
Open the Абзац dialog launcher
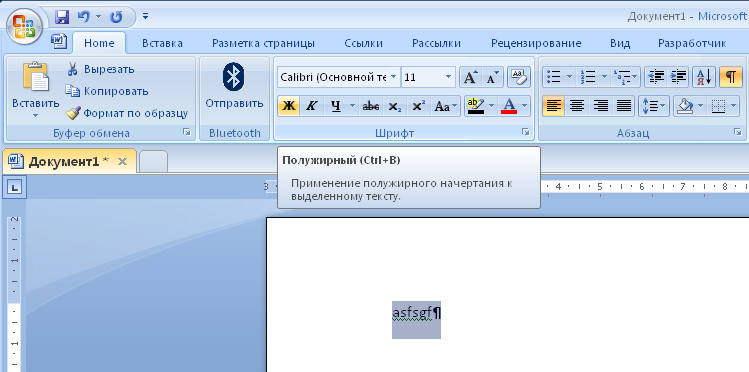point(738,132)
